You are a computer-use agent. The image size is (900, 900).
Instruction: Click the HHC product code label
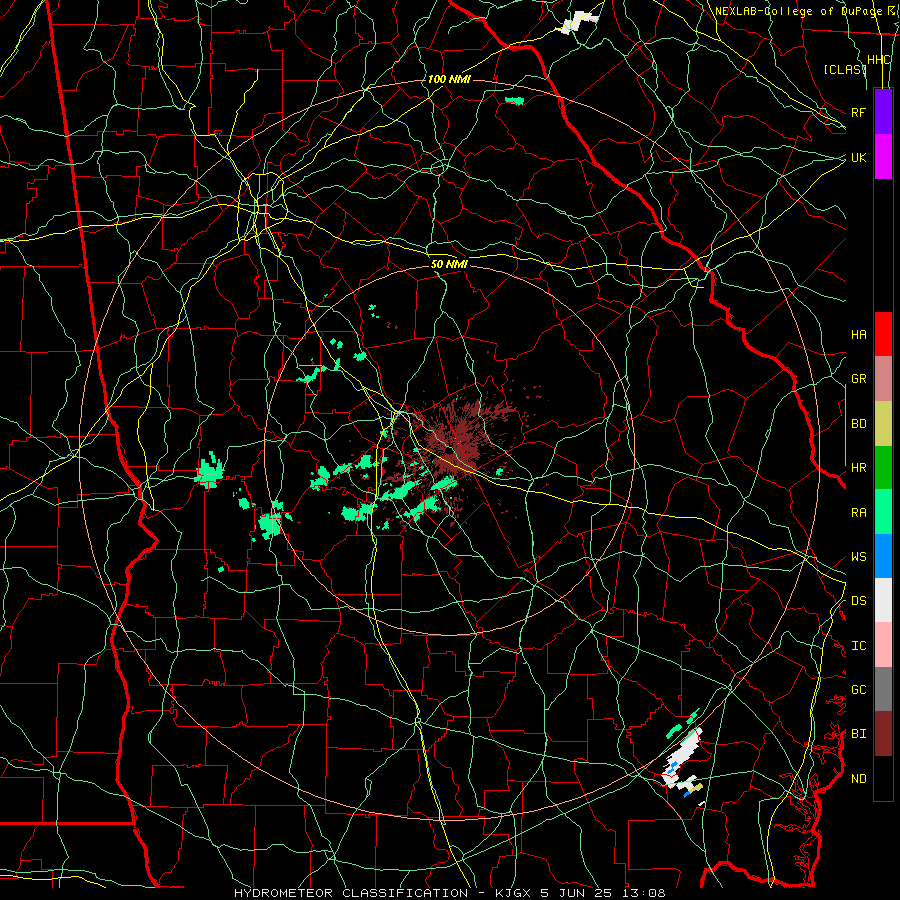click(879, 60)
